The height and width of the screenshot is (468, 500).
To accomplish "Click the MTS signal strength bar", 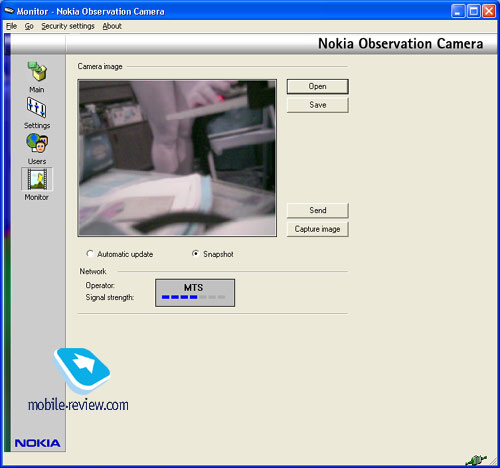I will [194, 297].
